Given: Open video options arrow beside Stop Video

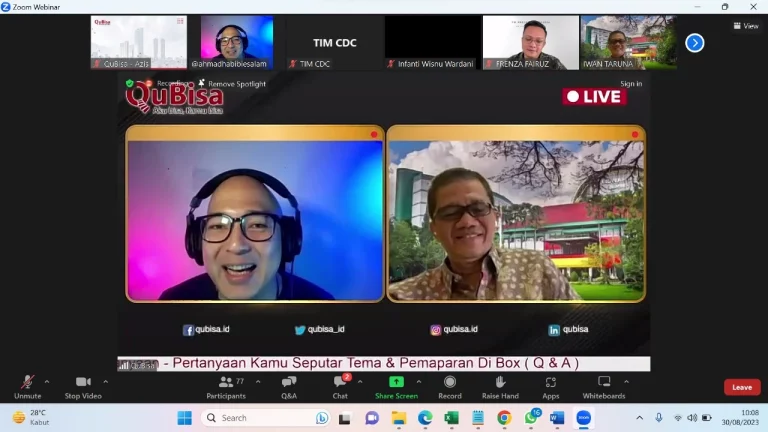Looking at the screenshot, I should pyautogui.click(x=106, y=382).
